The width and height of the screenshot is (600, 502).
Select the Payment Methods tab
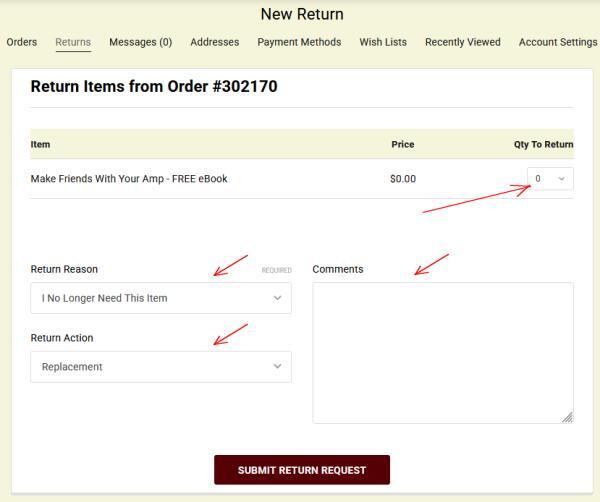(299, 42)
